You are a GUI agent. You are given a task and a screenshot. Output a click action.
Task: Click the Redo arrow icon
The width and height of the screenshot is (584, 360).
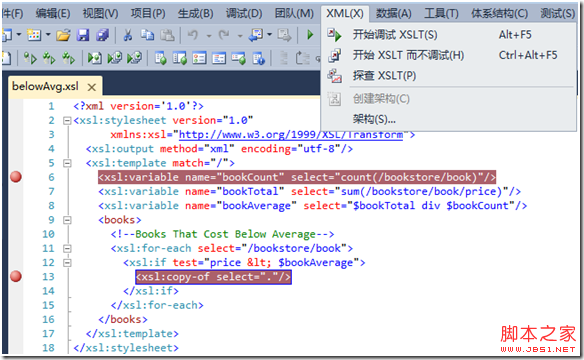[x=224, y=35]
